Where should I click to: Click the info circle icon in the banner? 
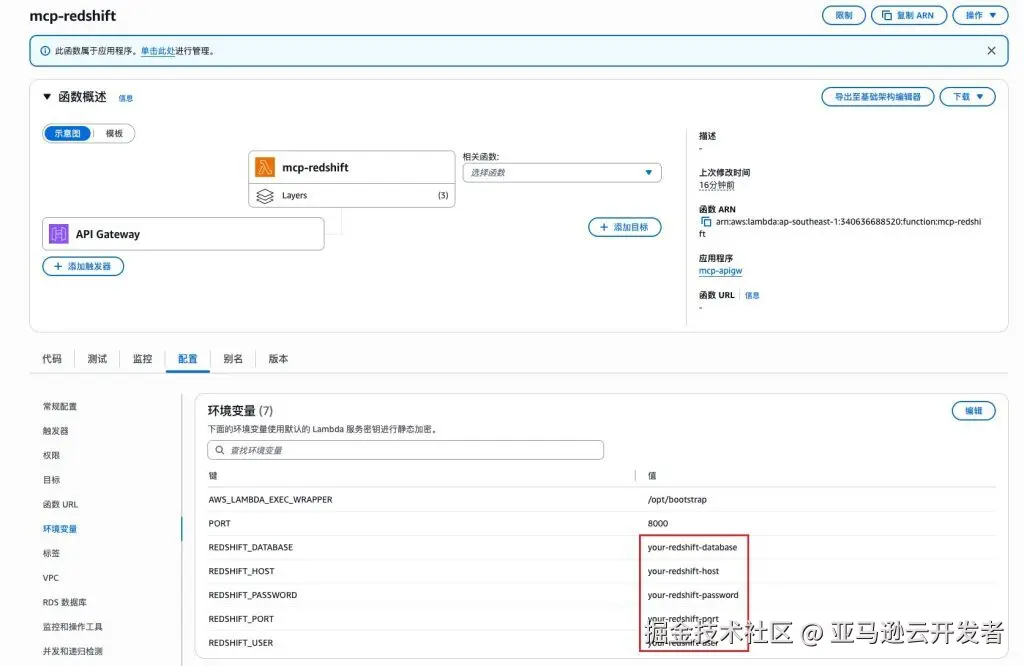(45, 51)
